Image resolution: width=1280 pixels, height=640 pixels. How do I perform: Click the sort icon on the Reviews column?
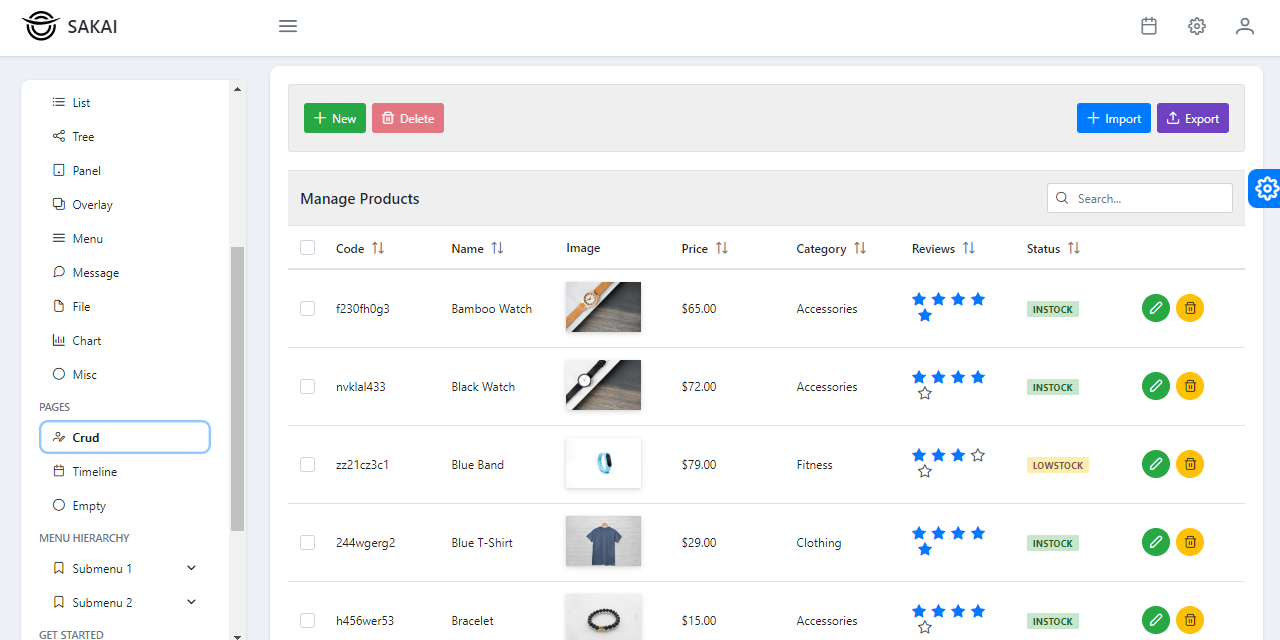tap(969, 248)
